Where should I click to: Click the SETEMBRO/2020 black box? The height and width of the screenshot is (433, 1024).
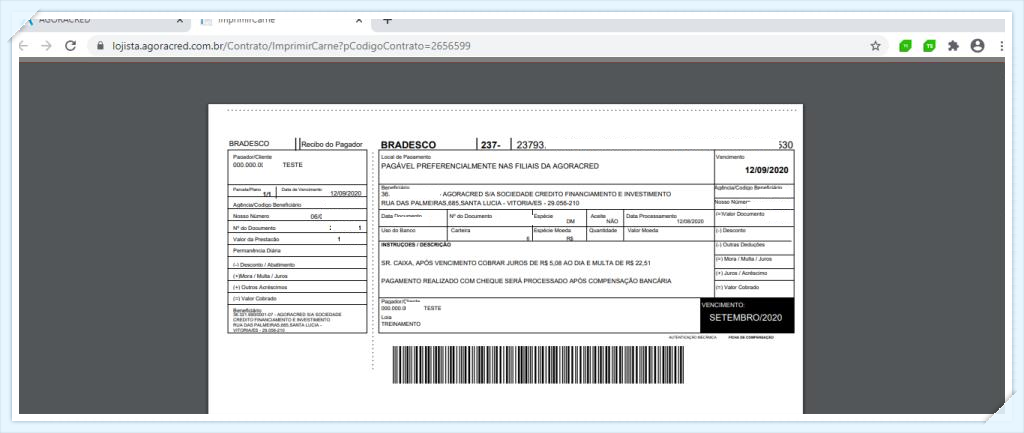point(747,315)
